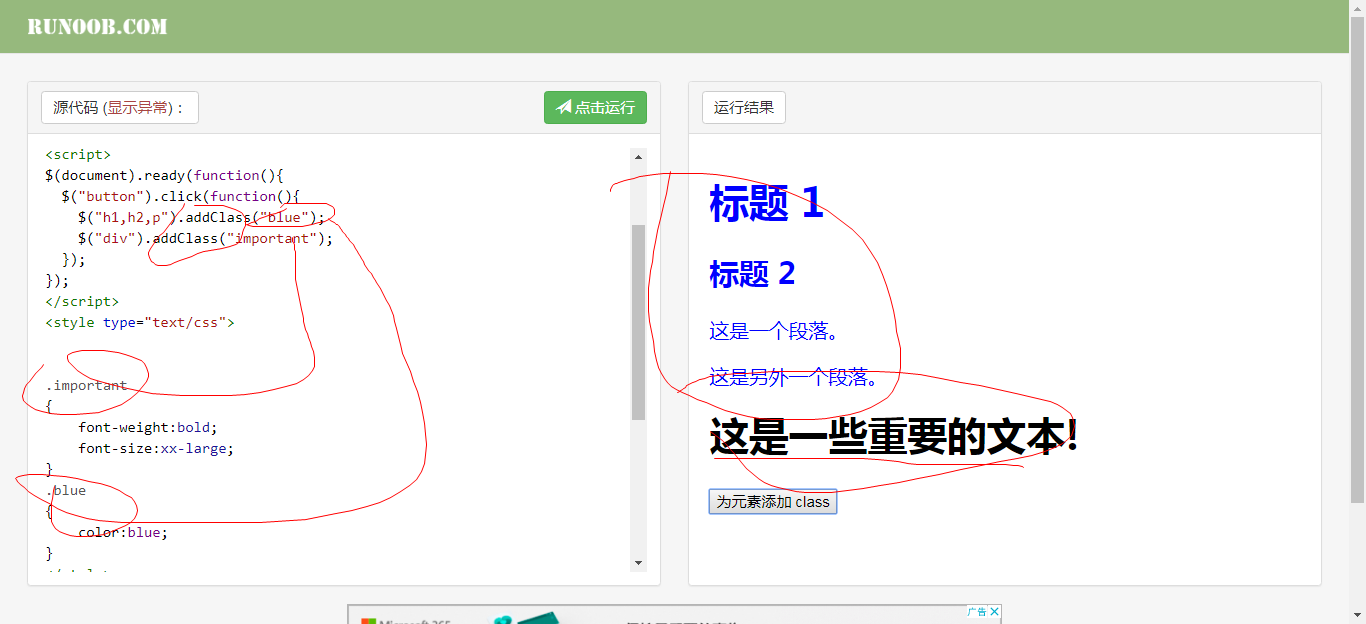
Task: Click the code editor vertical scrollbar thumb
Action: (x=639, y=322)
